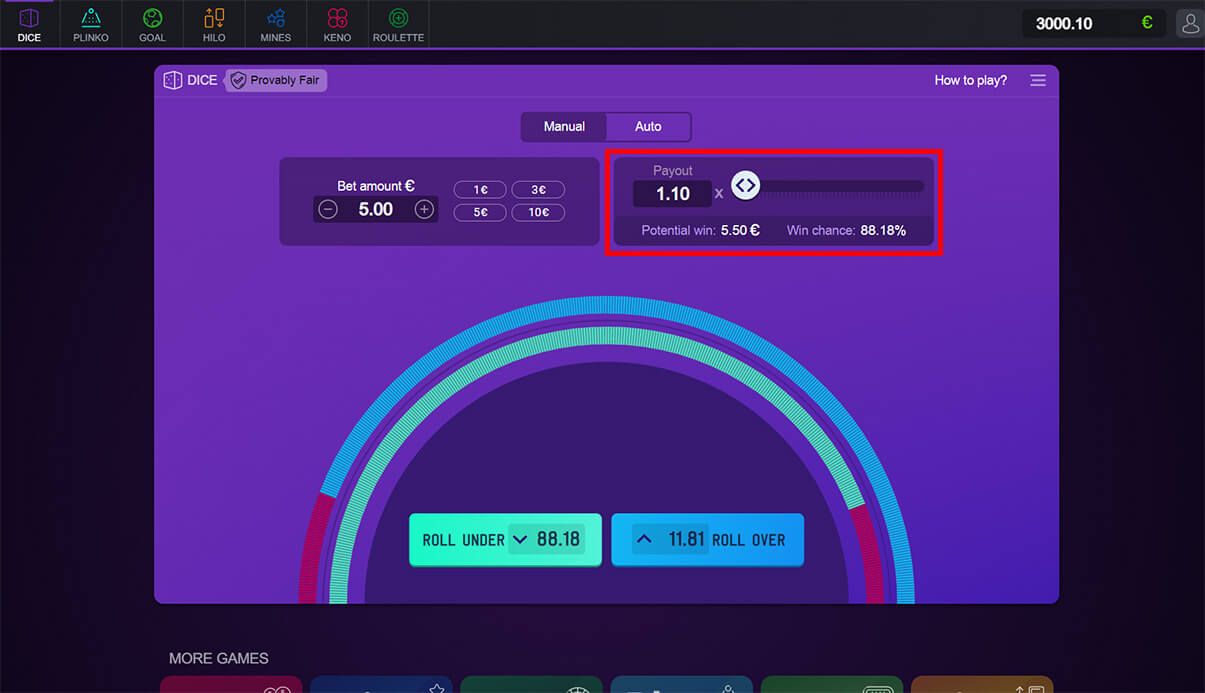The height and width of the screenshot is (693, 1205).
Task: Open the user profile icon
Action: pos(1190,24)
